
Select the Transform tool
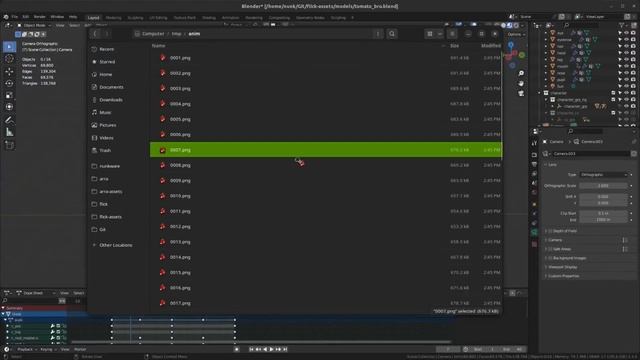coord(9,107)
